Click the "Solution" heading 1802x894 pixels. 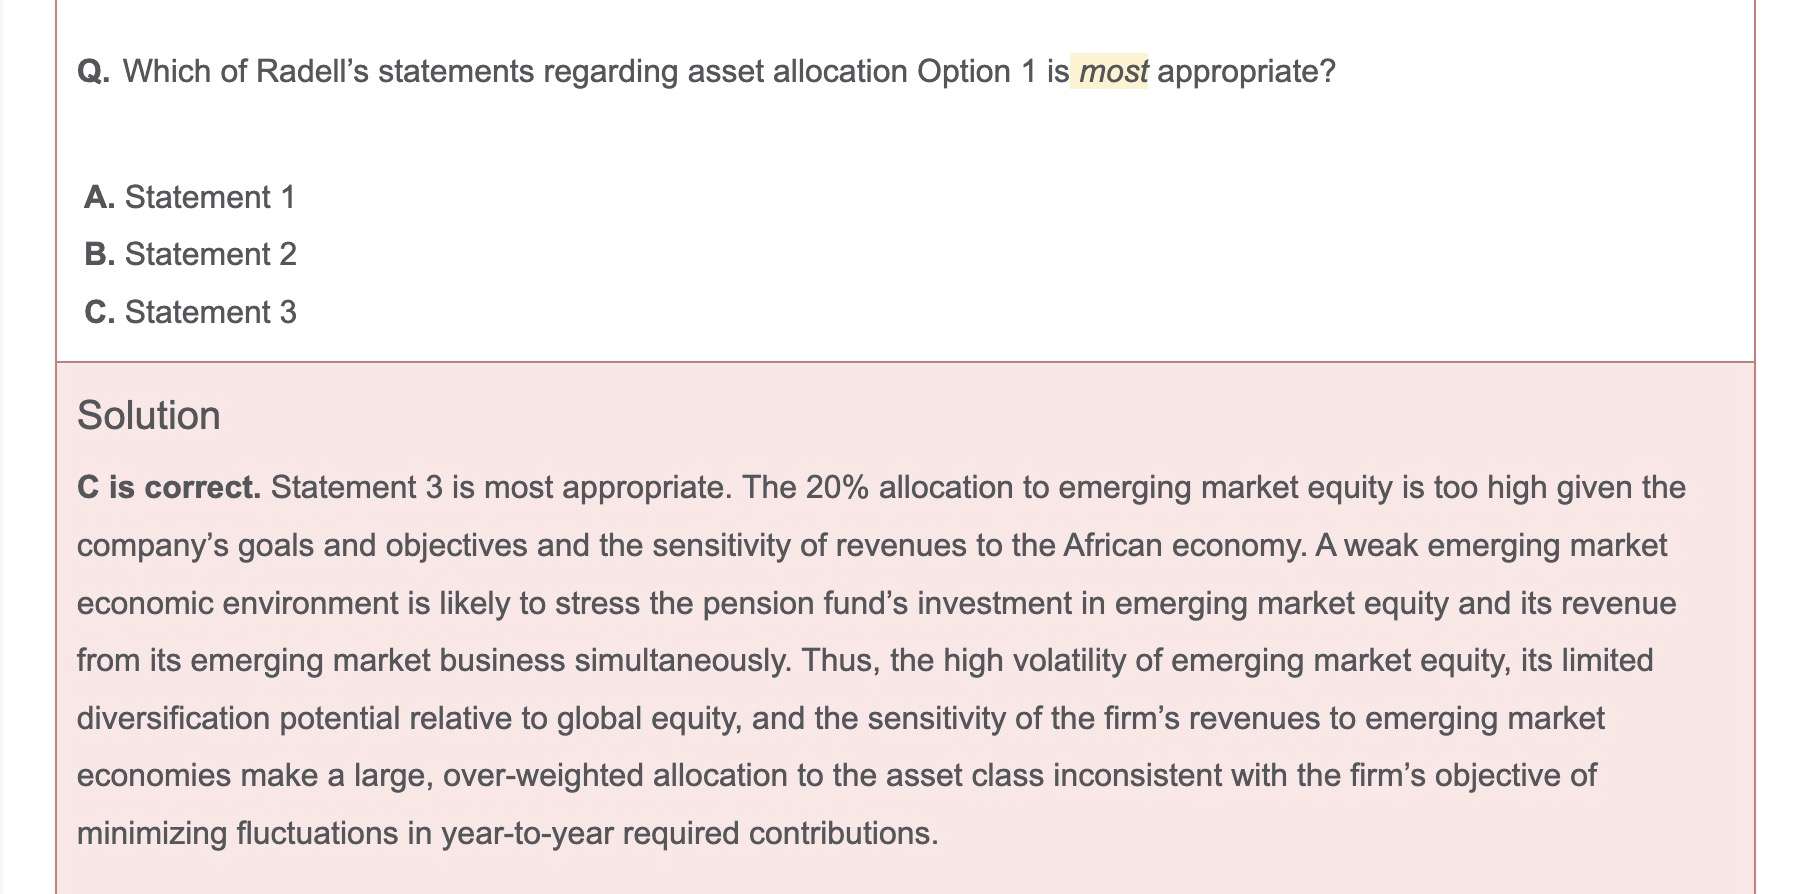coord(148,416)
